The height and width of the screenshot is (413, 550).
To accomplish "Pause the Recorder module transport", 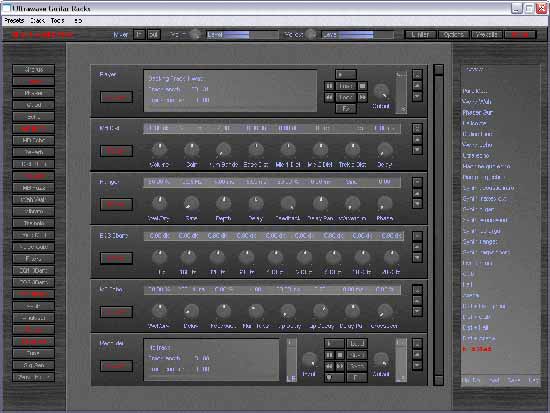I will click(329, 355).
